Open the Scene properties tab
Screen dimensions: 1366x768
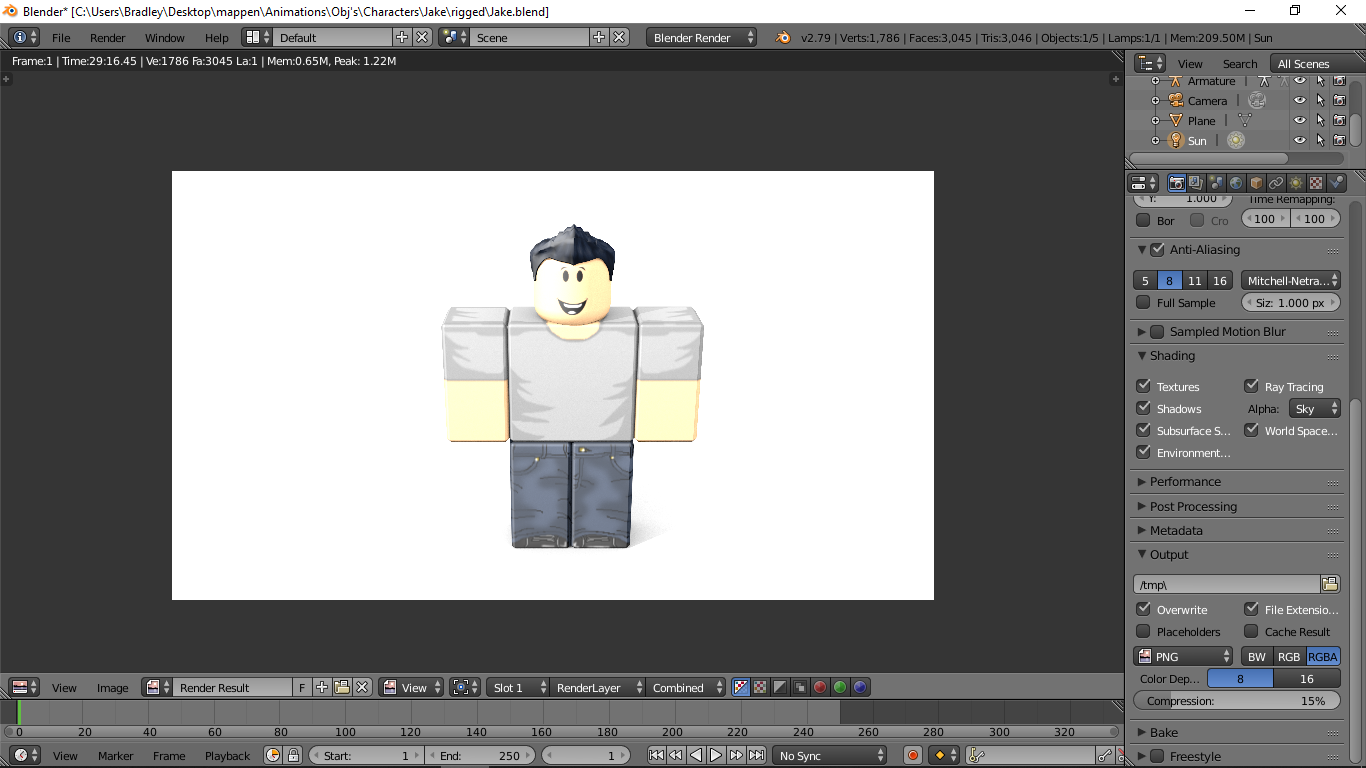(1216, 183)
